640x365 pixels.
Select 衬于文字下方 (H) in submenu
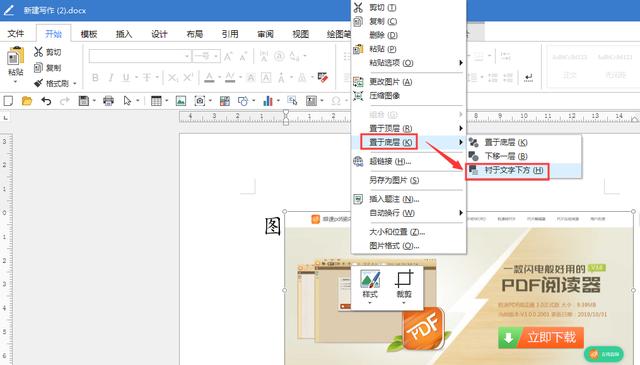tap(524, 170)
